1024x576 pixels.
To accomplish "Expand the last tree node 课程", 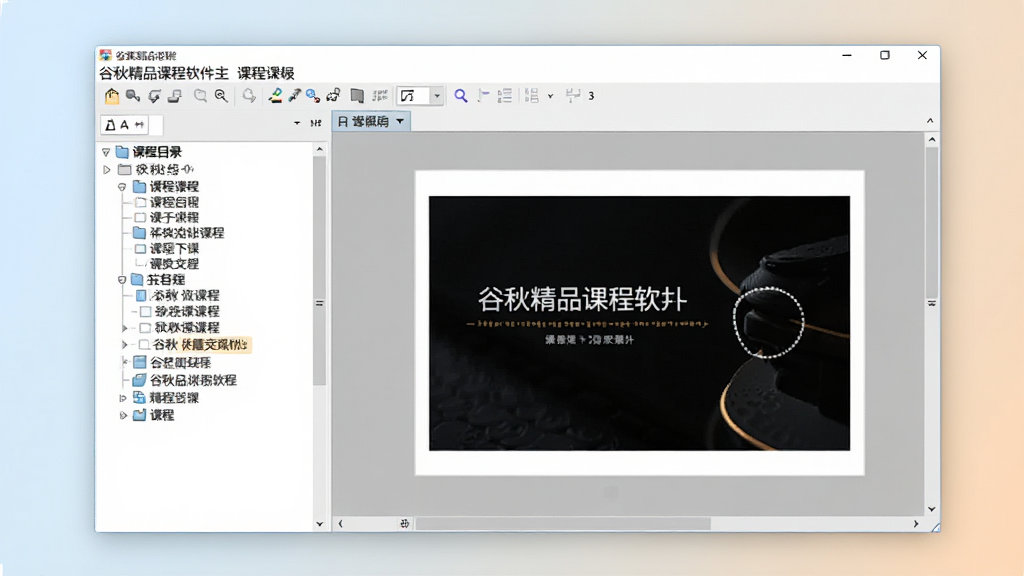I will click(x=123, y=415).
